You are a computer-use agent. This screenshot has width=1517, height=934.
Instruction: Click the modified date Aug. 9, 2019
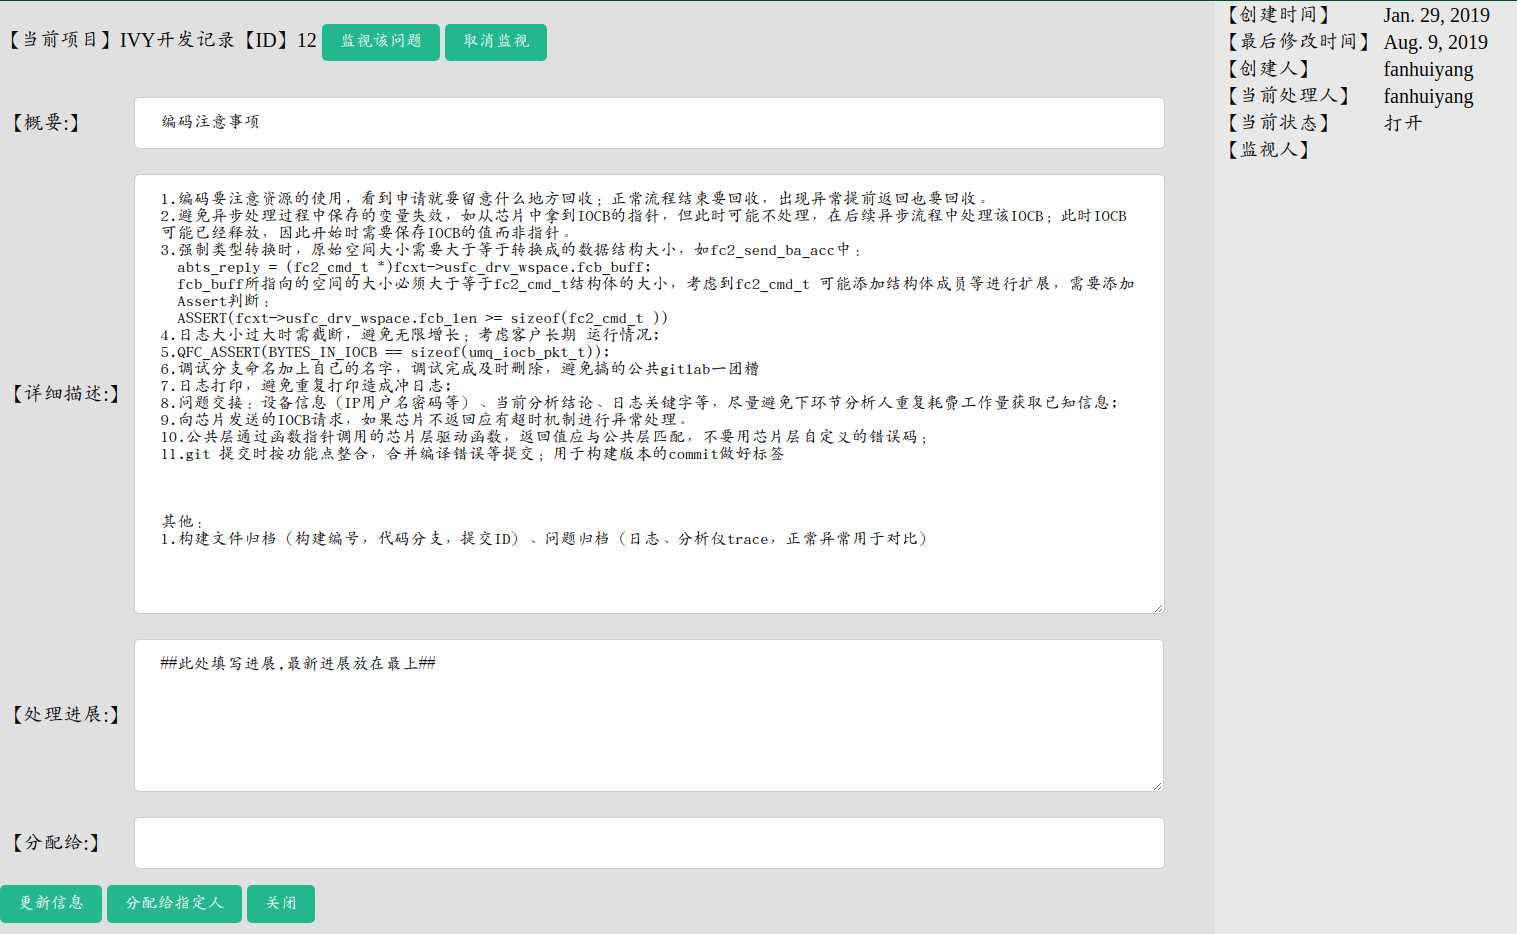(x=1435, y=42)
